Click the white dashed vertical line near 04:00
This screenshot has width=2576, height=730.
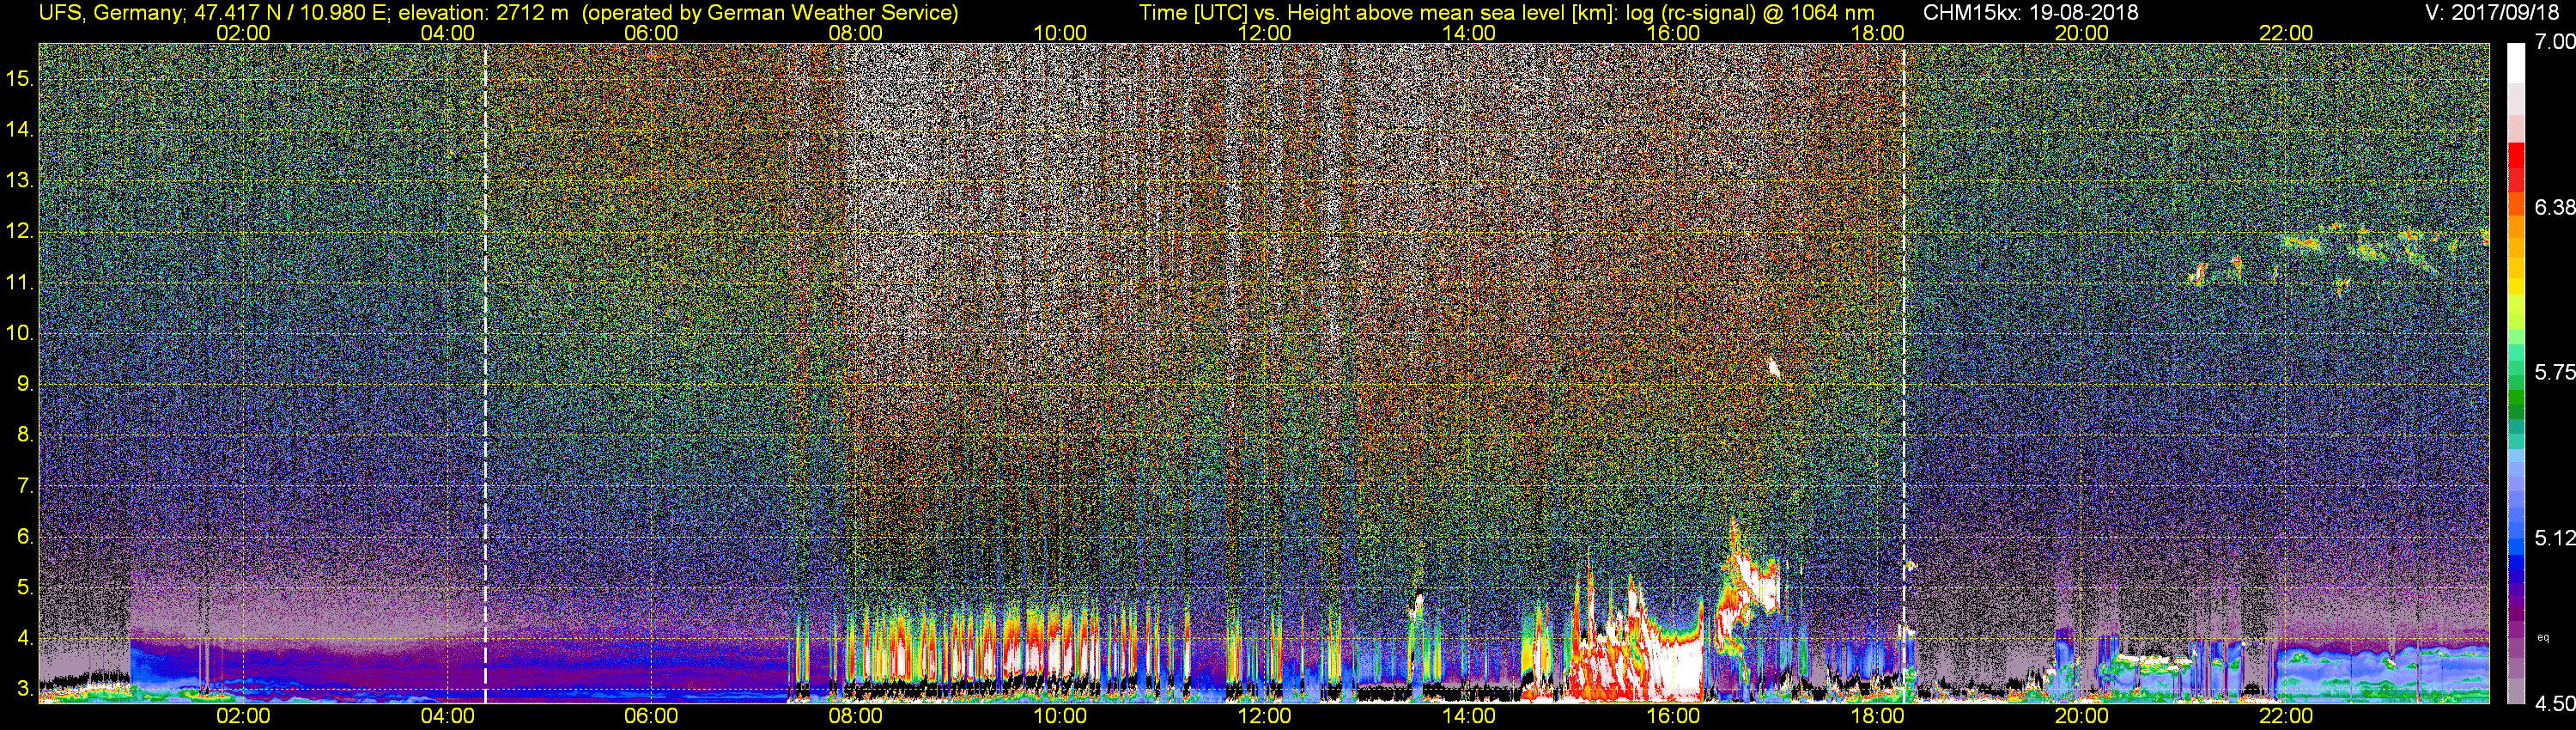pyautogui.click(x=485, y=373)
